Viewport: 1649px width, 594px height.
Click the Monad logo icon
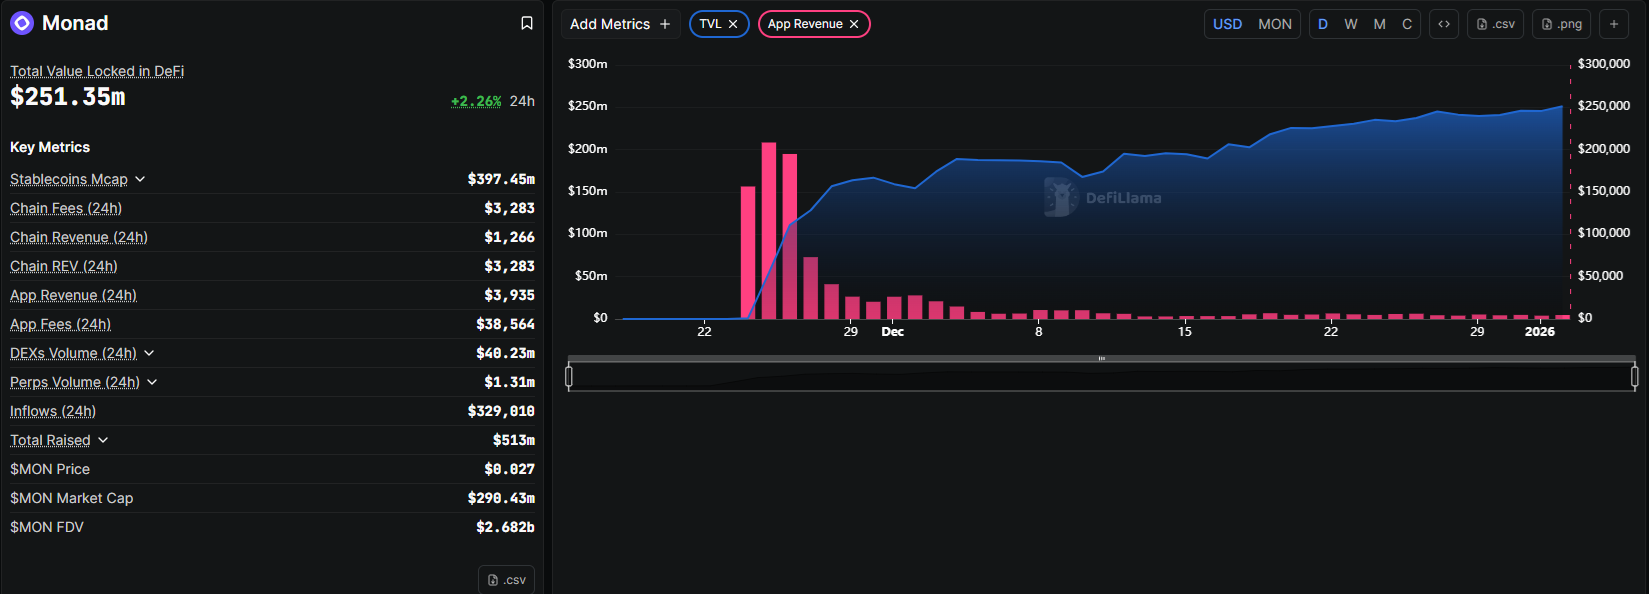pos(22,23)
